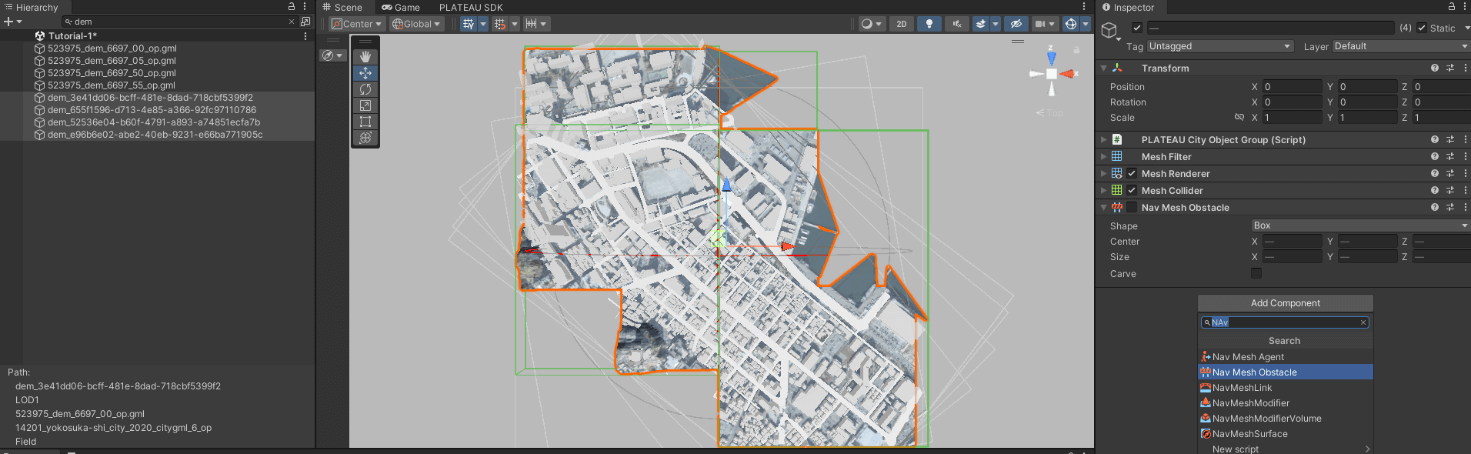Screen dimensions: 1471x454
Task: Toggle hidden objects visibility in scene
Action: tap(1016, 24)
